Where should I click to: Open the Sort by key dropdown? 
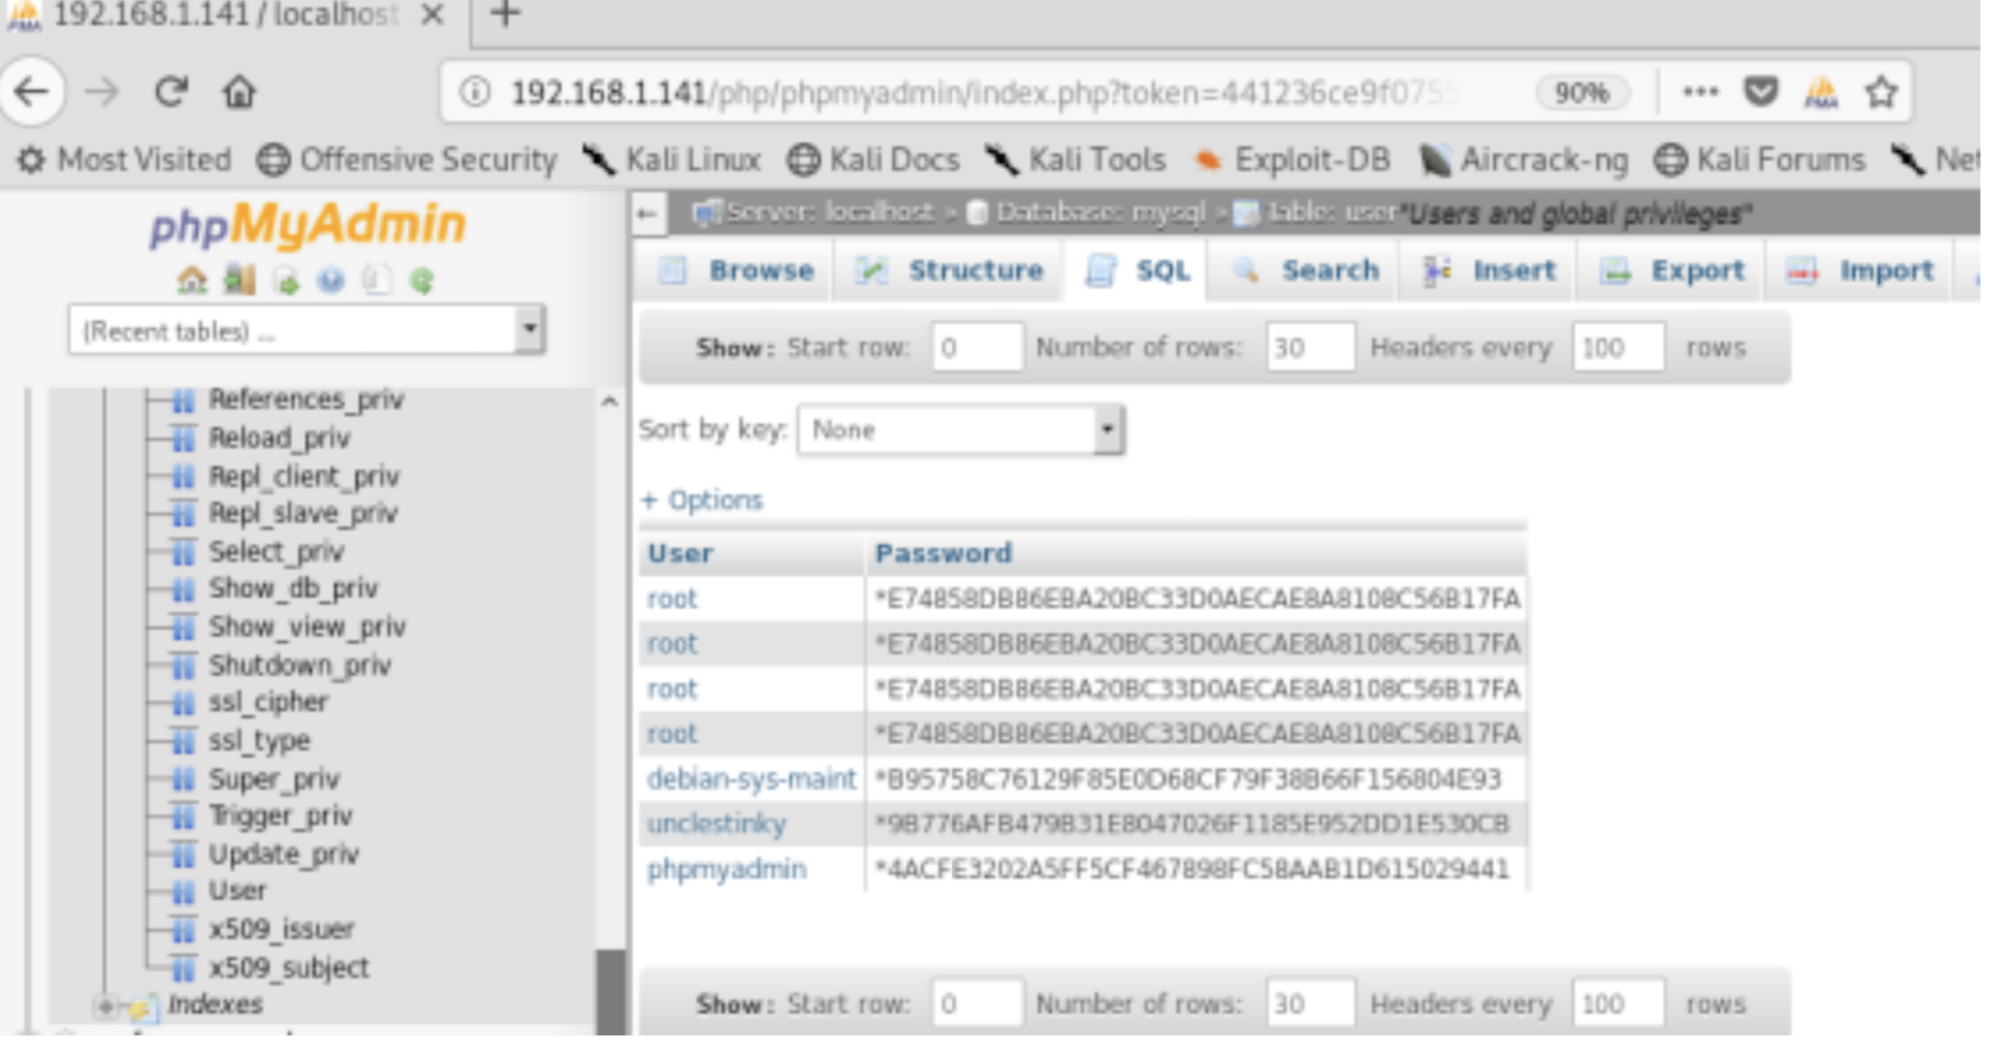coord(961,430)
